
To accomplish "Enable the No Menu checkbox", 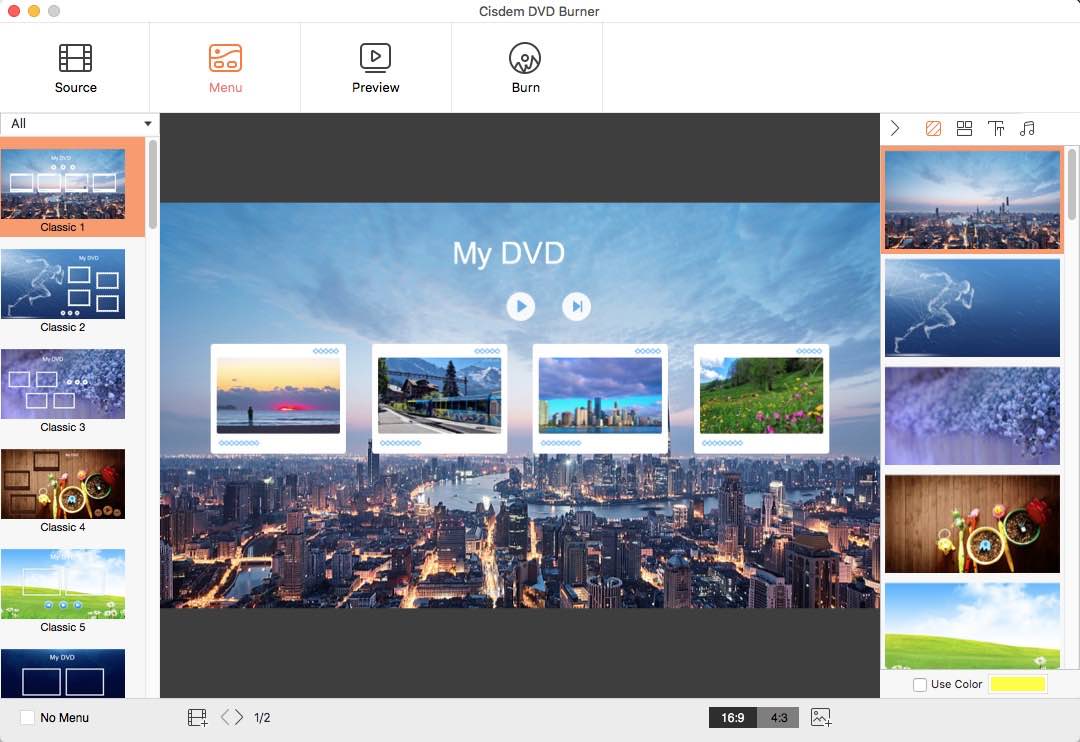I will click(27, 717).
